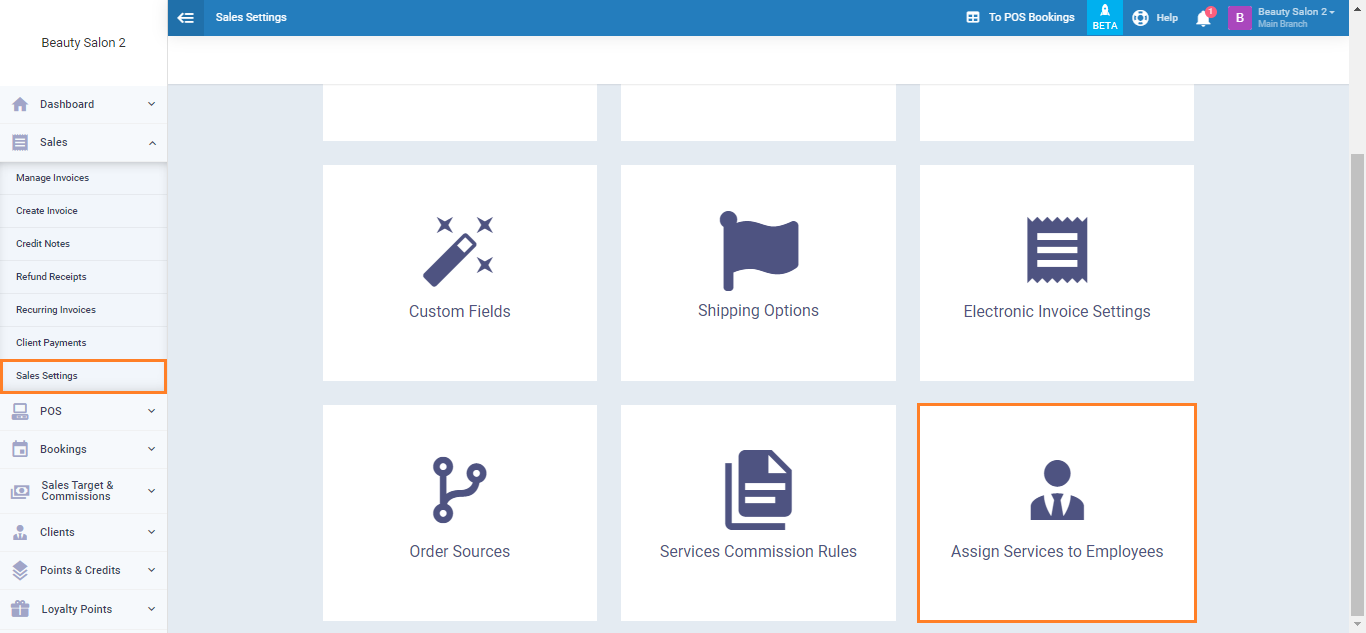Click the Sales Target money icon
The height and width of the screenshot is (633, 1366).
click(x=20, y=491)
